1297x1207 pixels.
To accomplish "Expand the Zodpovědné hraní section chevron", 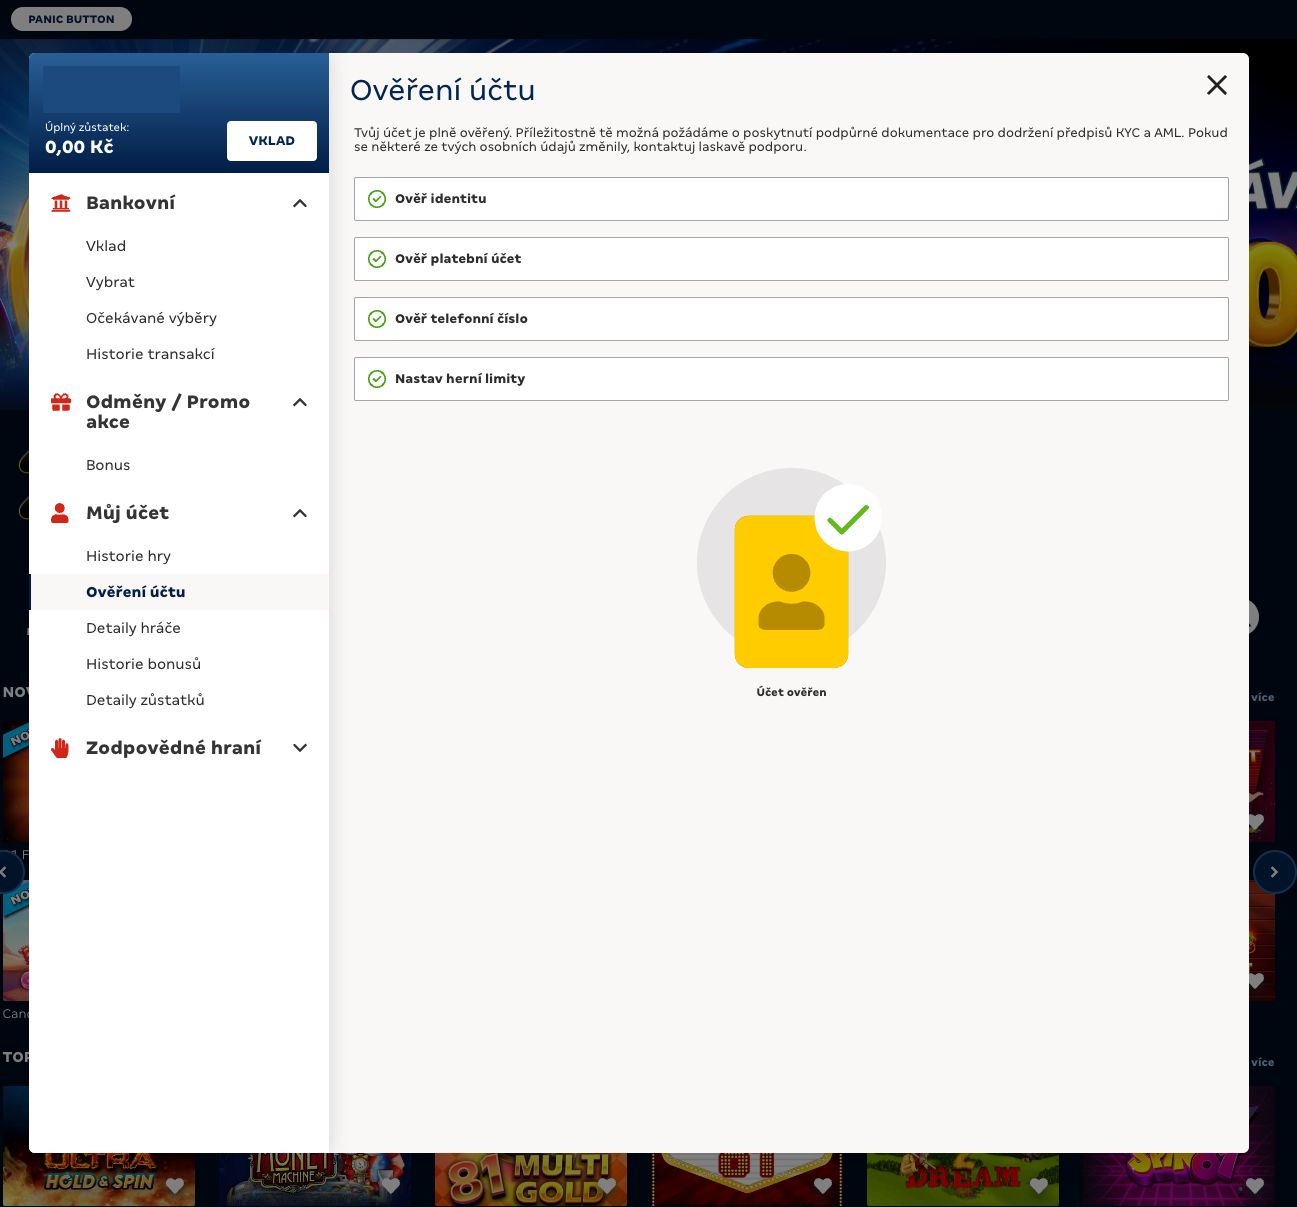I will tap(300, 748).
